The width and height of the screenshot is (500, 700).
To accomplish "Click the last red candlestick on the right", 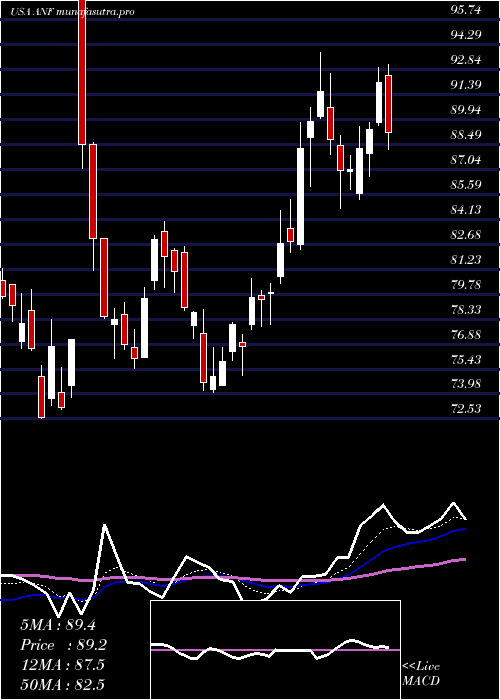I will tap(388, 104).
